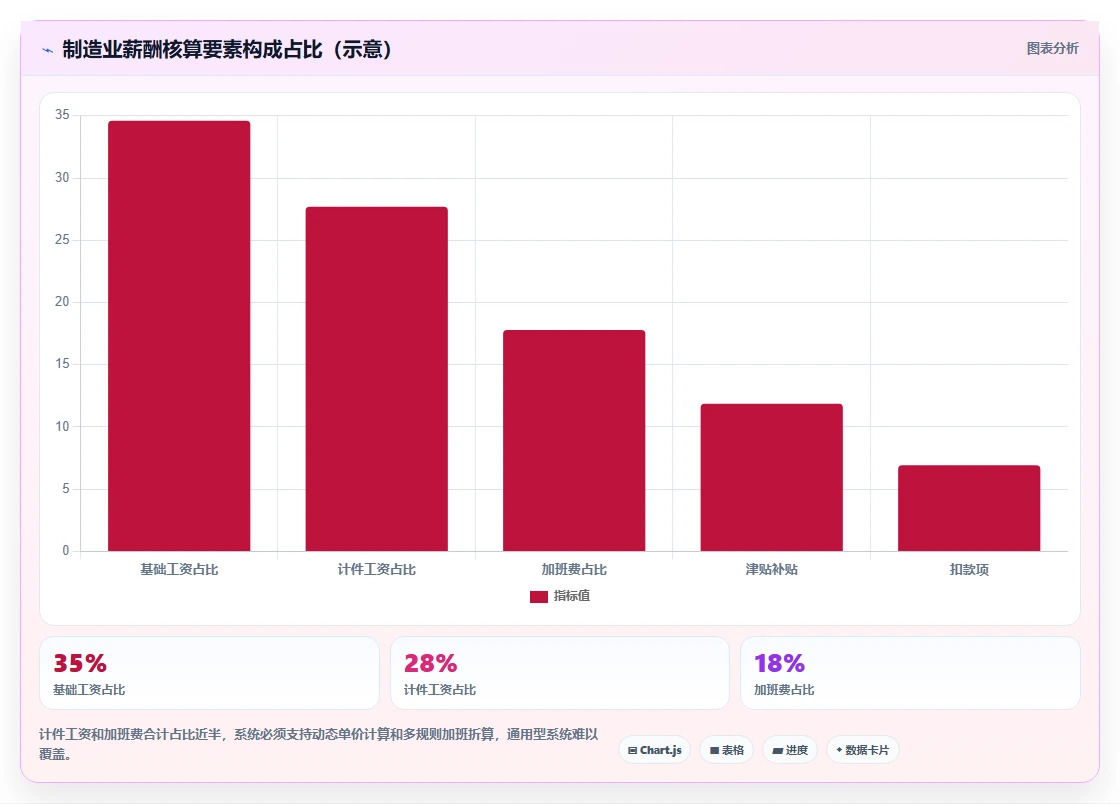Select the 计件工资占比 bar in chart
Image resolution: width=1120 pixels, height=804 pixels.
click(x=376, y=378)
